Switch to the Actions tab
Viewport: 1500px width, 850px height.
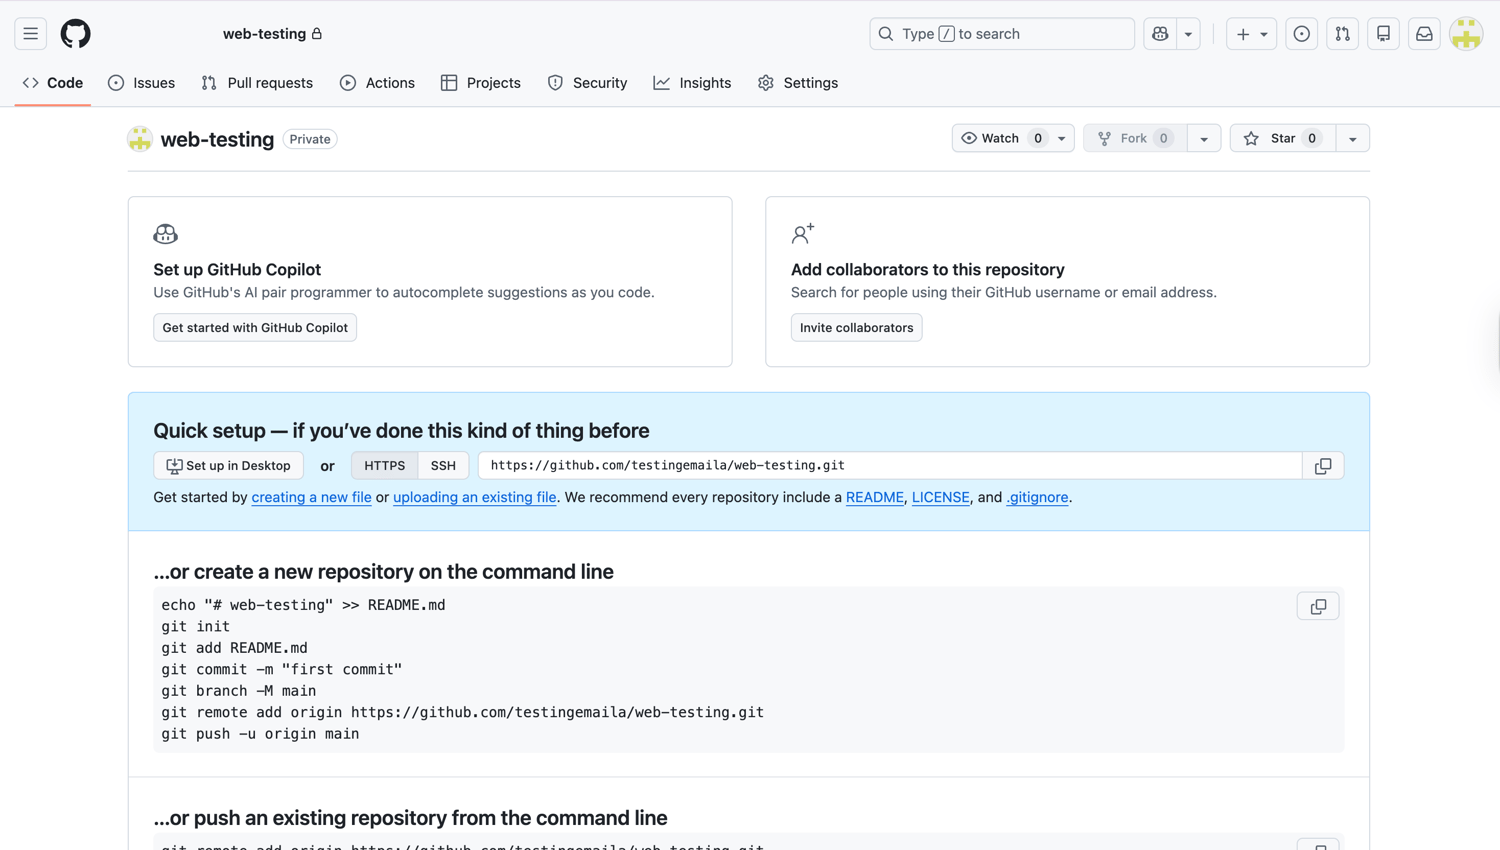377,83
